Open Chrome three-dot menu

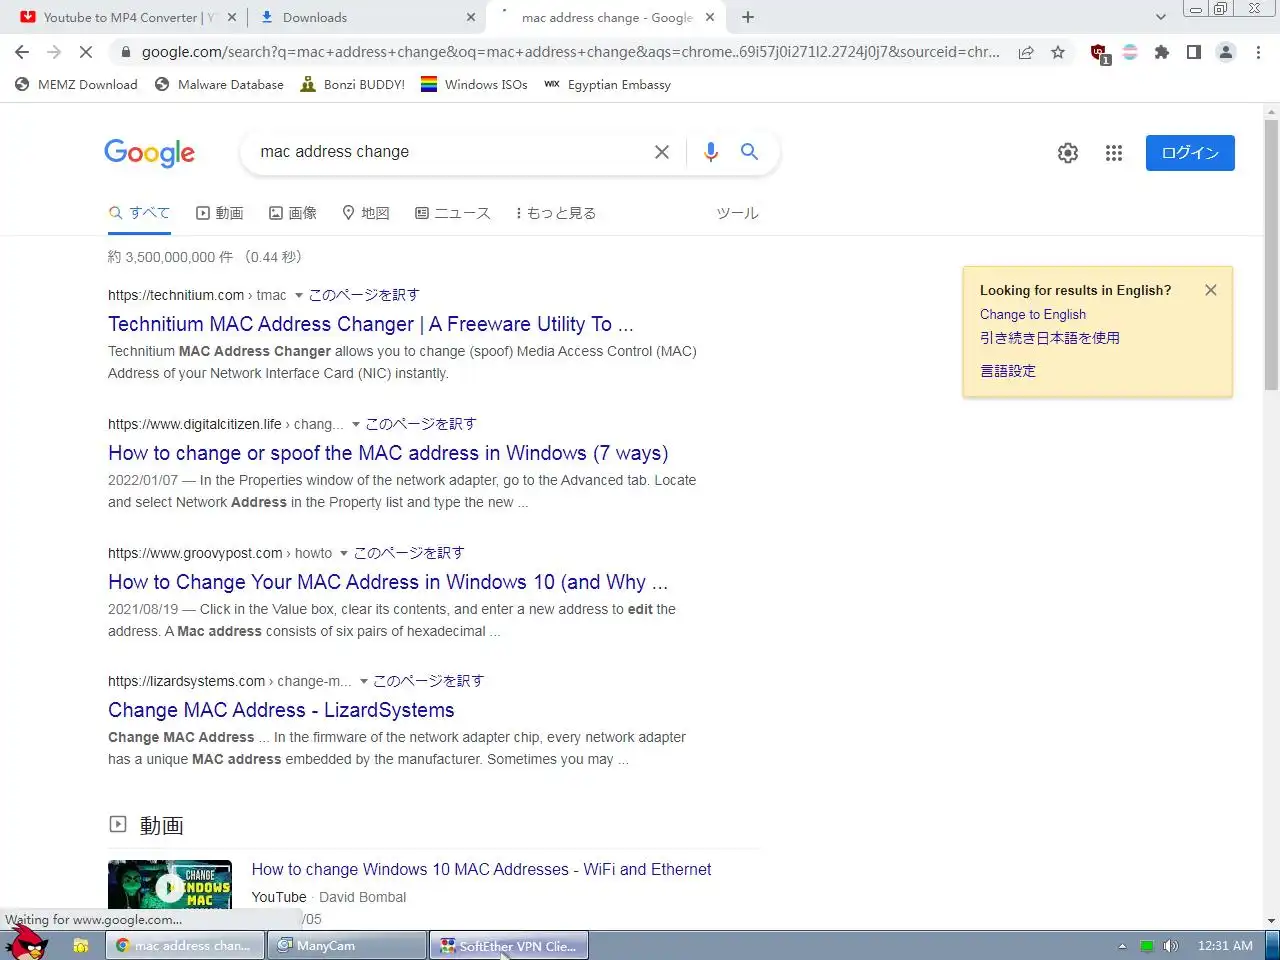click(1258, 52)
